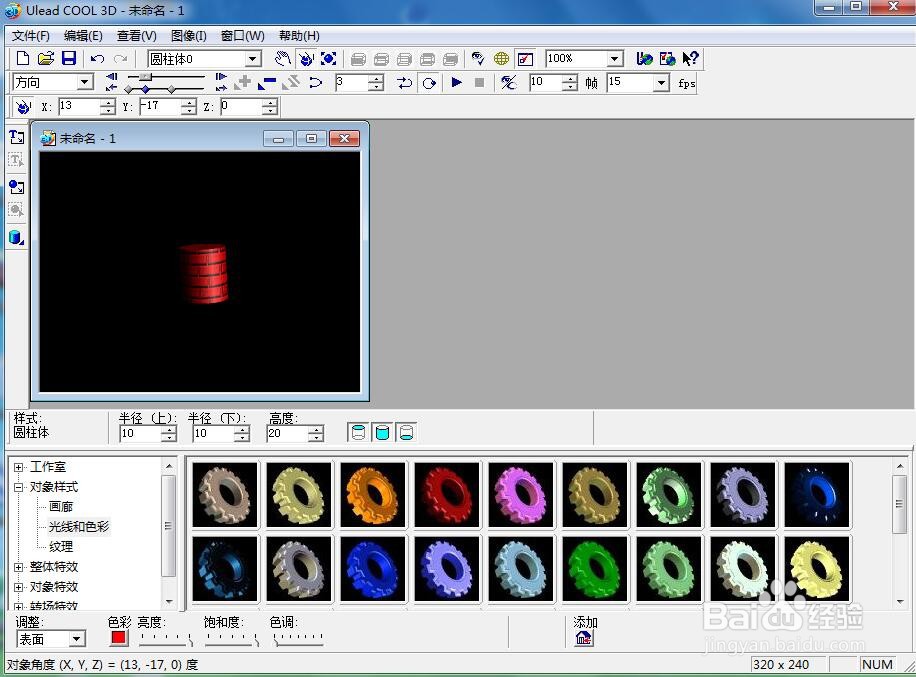
Task: Click the 高度 height input field
Action: [287, 433]
